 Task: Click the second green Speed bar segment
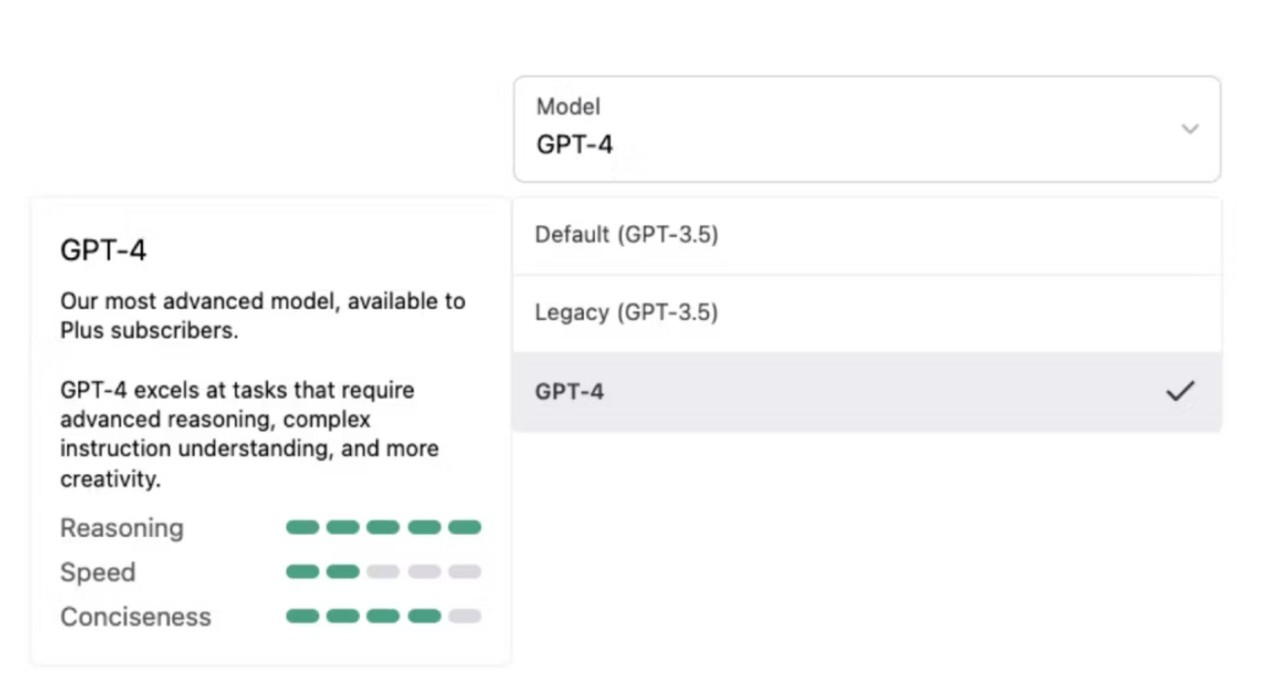pyautogui.click(x=343, y=572)
